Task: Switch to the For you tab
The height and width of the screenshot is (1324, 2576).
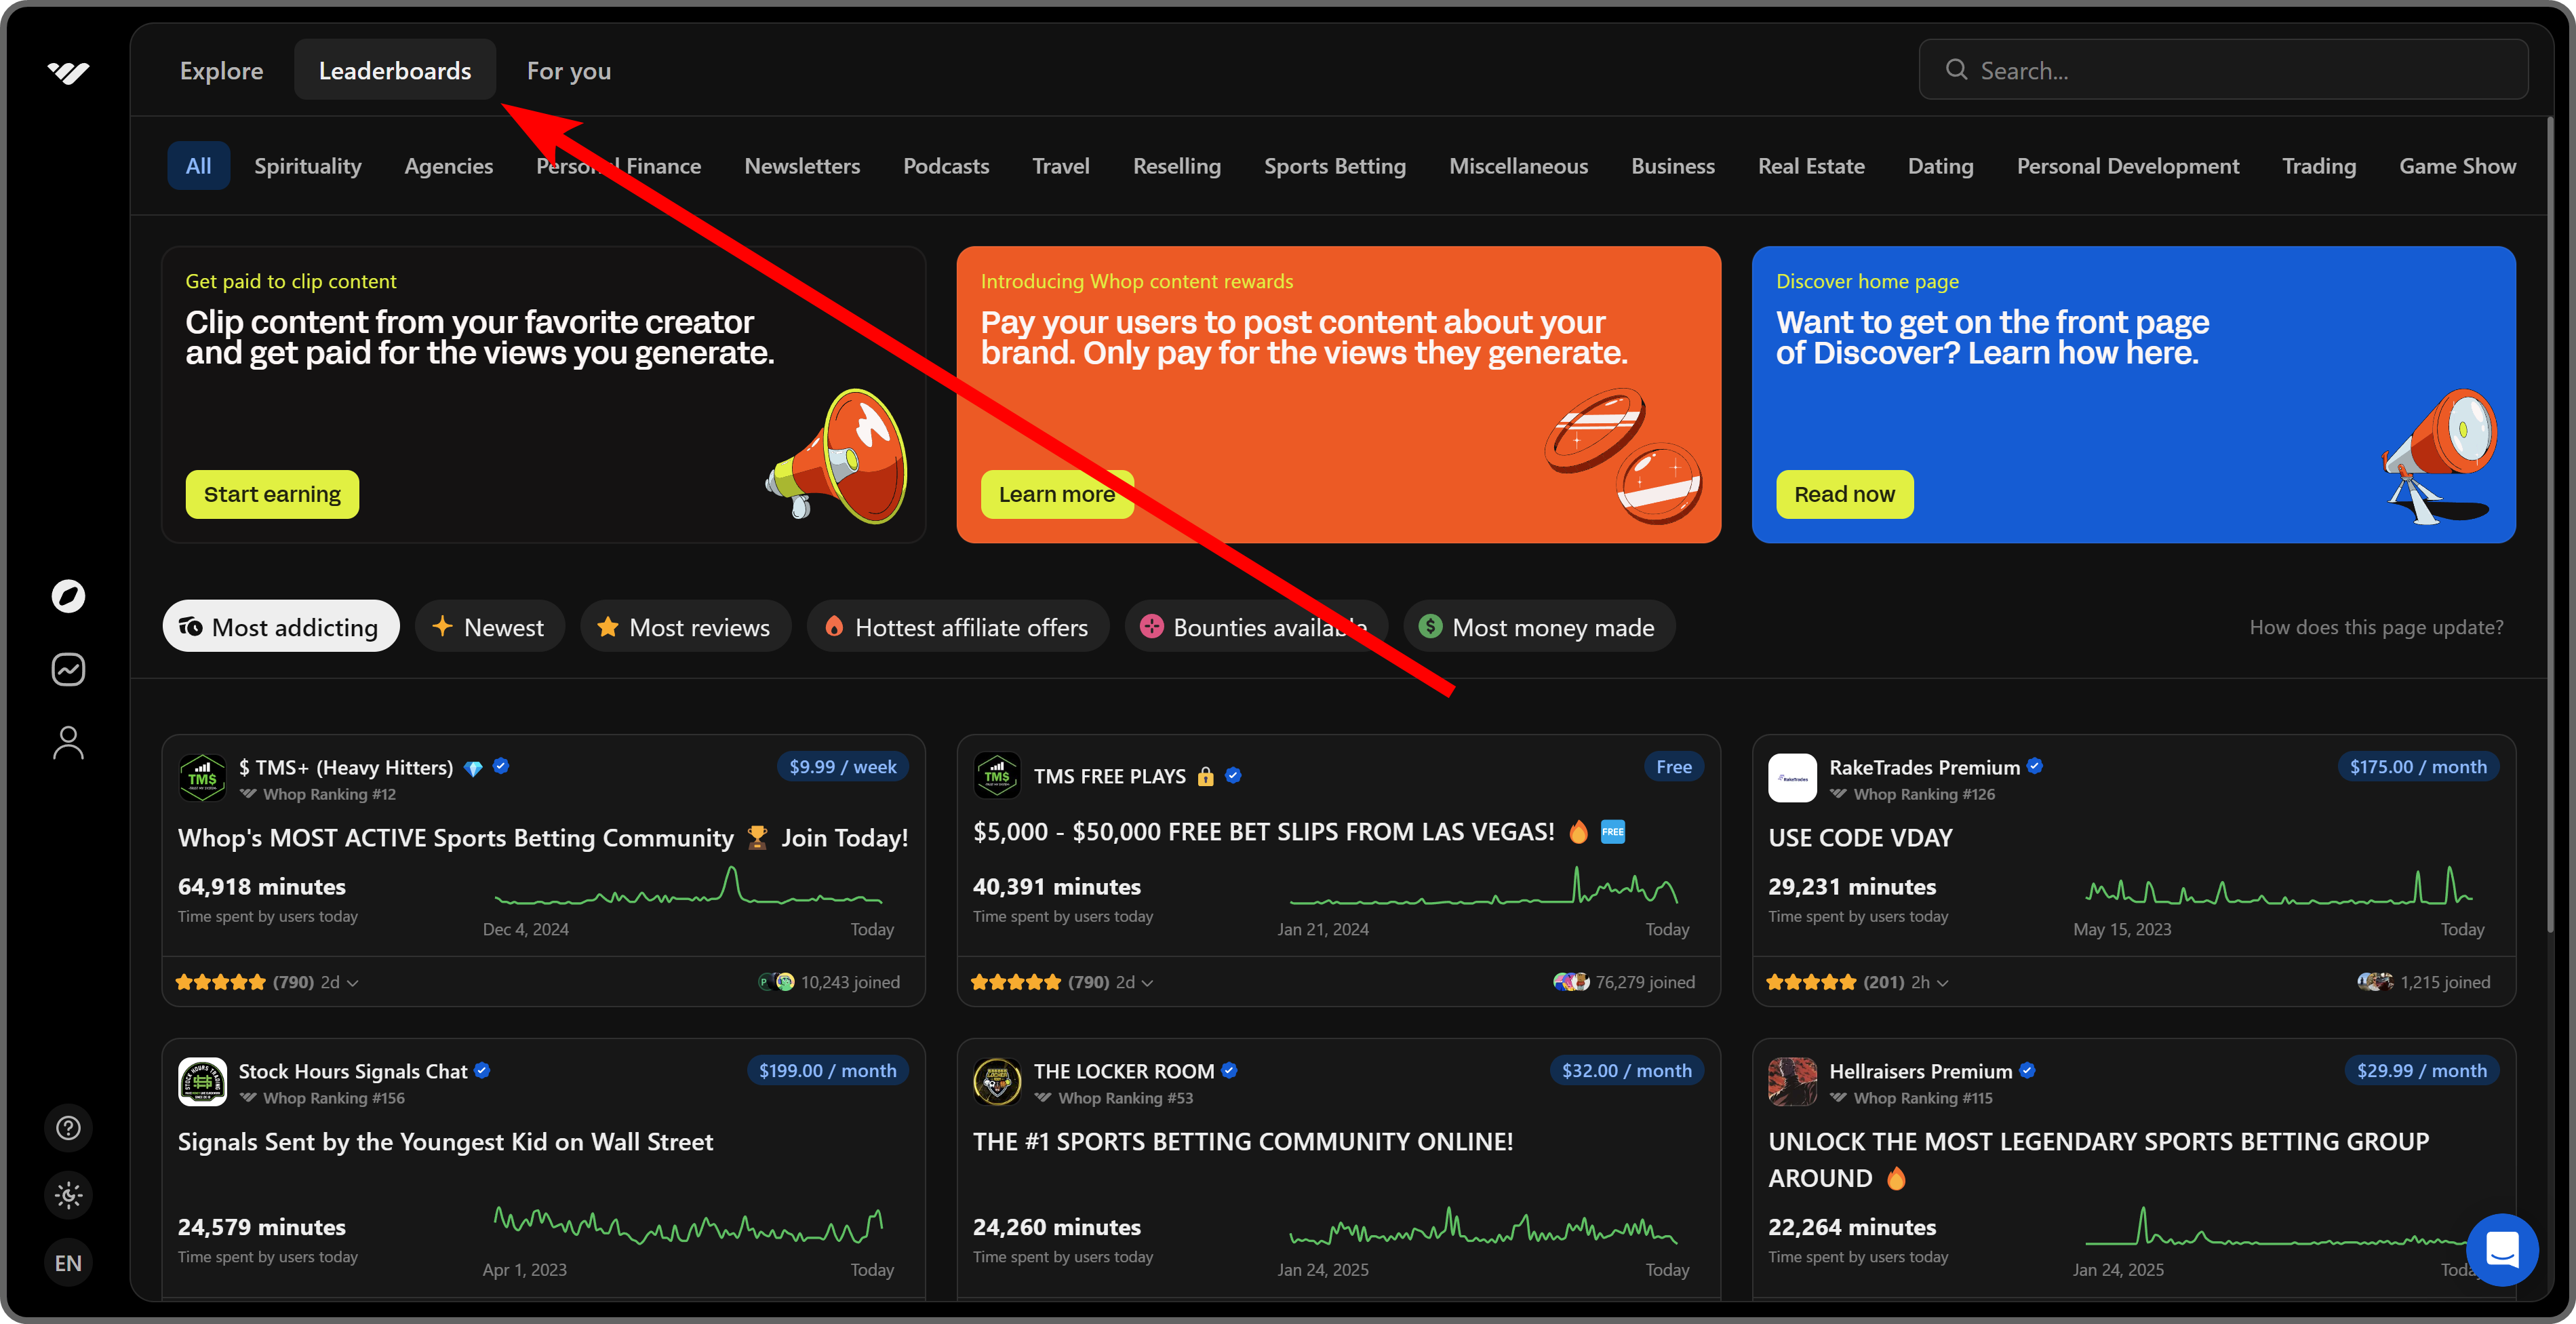Action: (568, 70)
